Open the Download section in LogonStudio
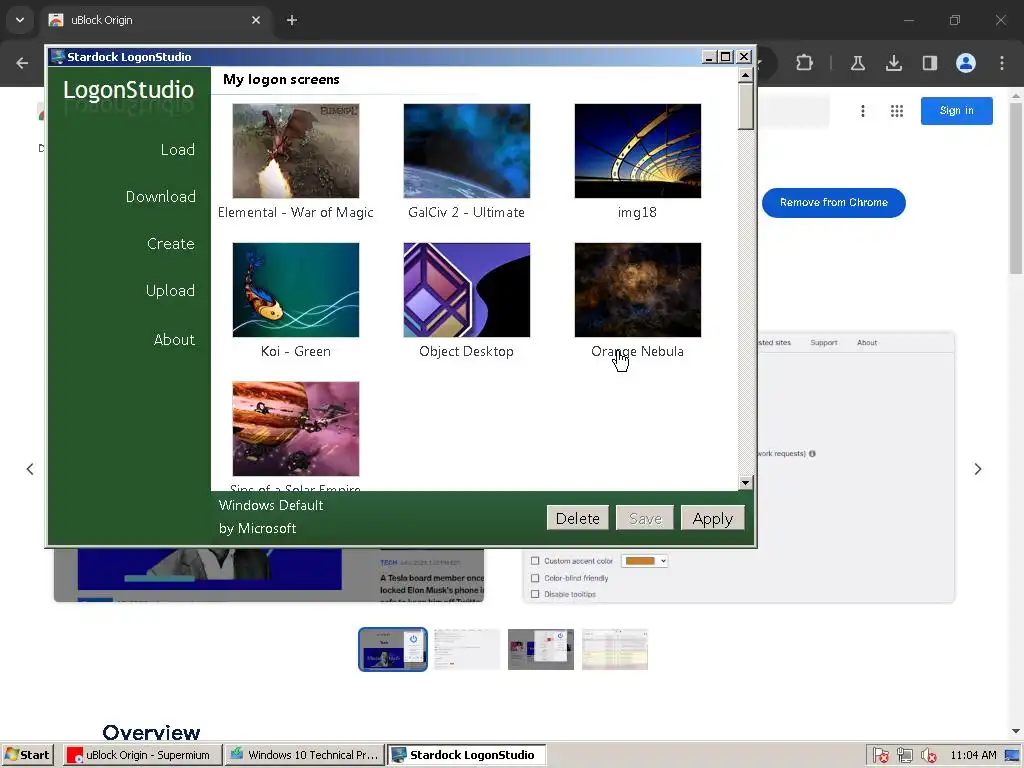Image resolution: width=1024 pixels, height=768 pixels. [x=161, y=197]
